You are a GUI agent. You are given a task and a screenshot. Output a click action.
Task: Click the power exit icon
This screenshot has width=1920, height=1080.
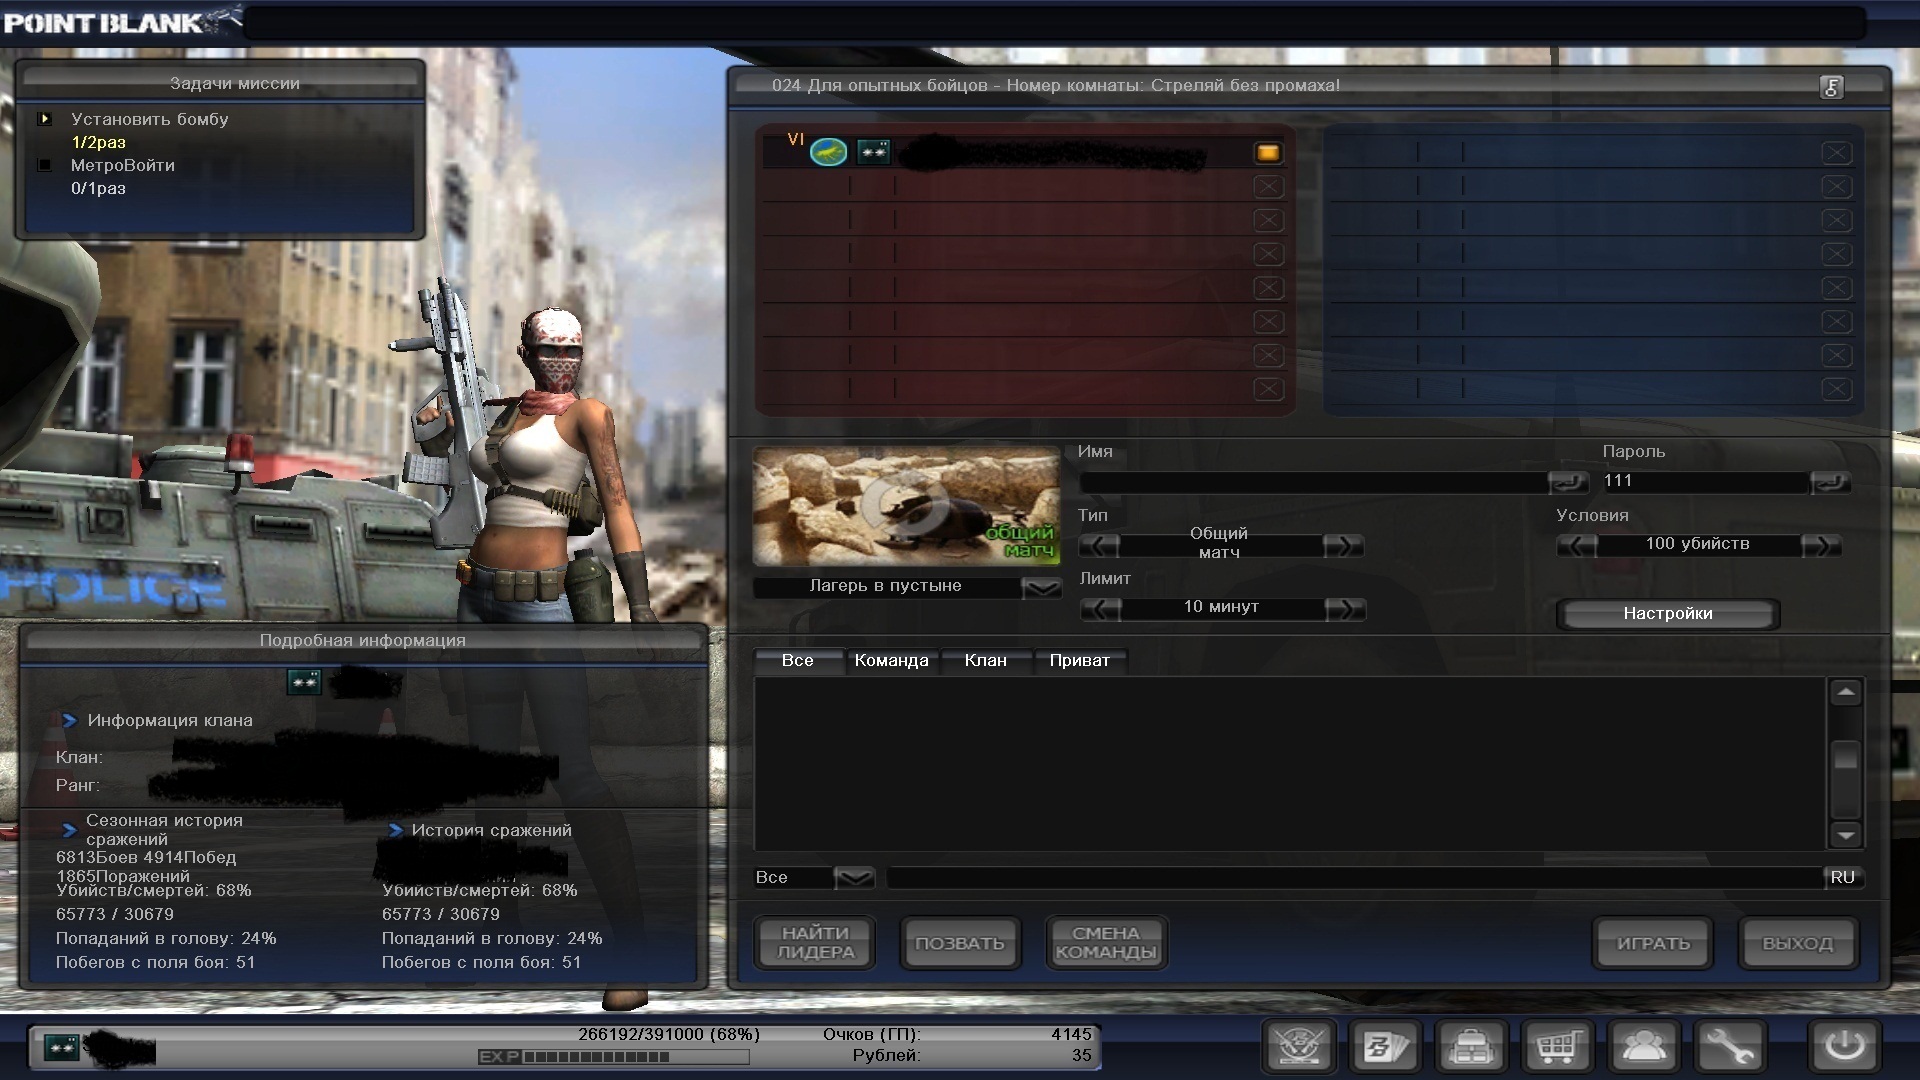pos(1845,1047)
